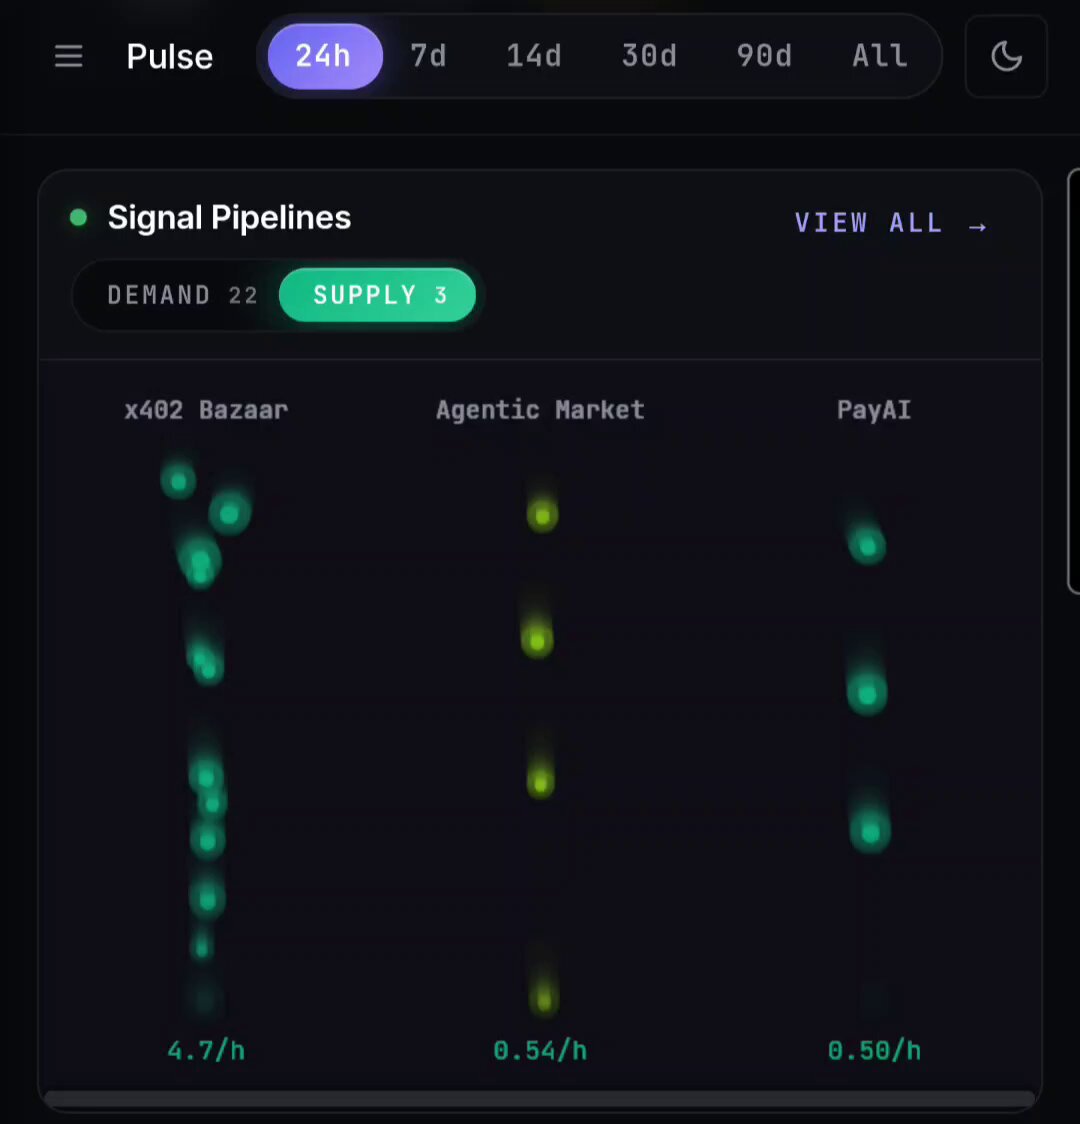Show the All time range
This screenshot has width=1080, height=1124.
pyautogui.click(x=880, y=56)
